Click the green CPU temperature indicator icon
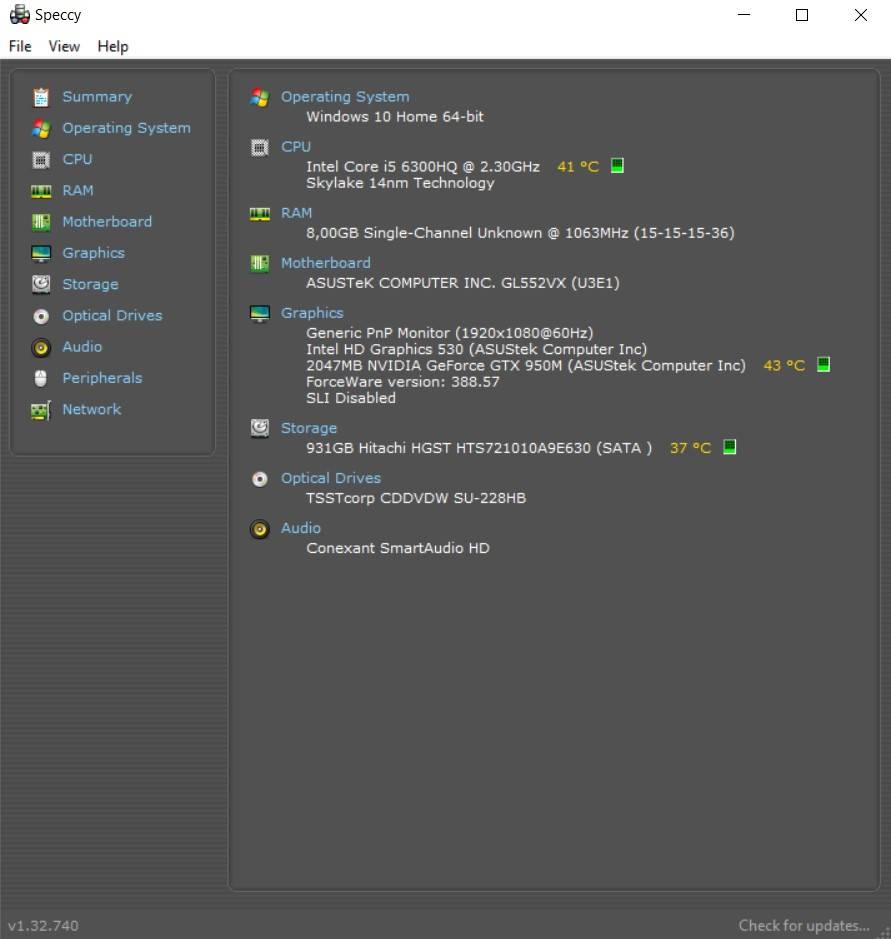891x939 pixels. [x=617, y=165]
